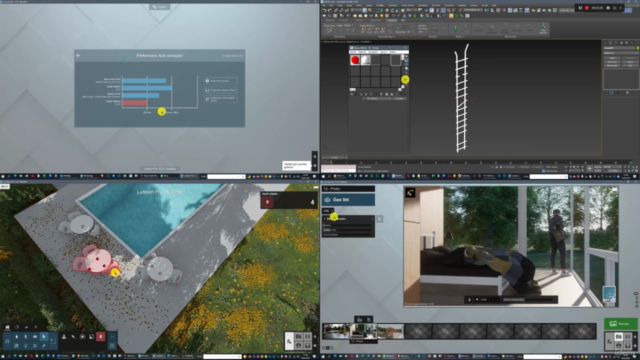This screenshot has width=640, height=360.
Task: Switch to the Populate ribbon tab
Action: (392, 20)
